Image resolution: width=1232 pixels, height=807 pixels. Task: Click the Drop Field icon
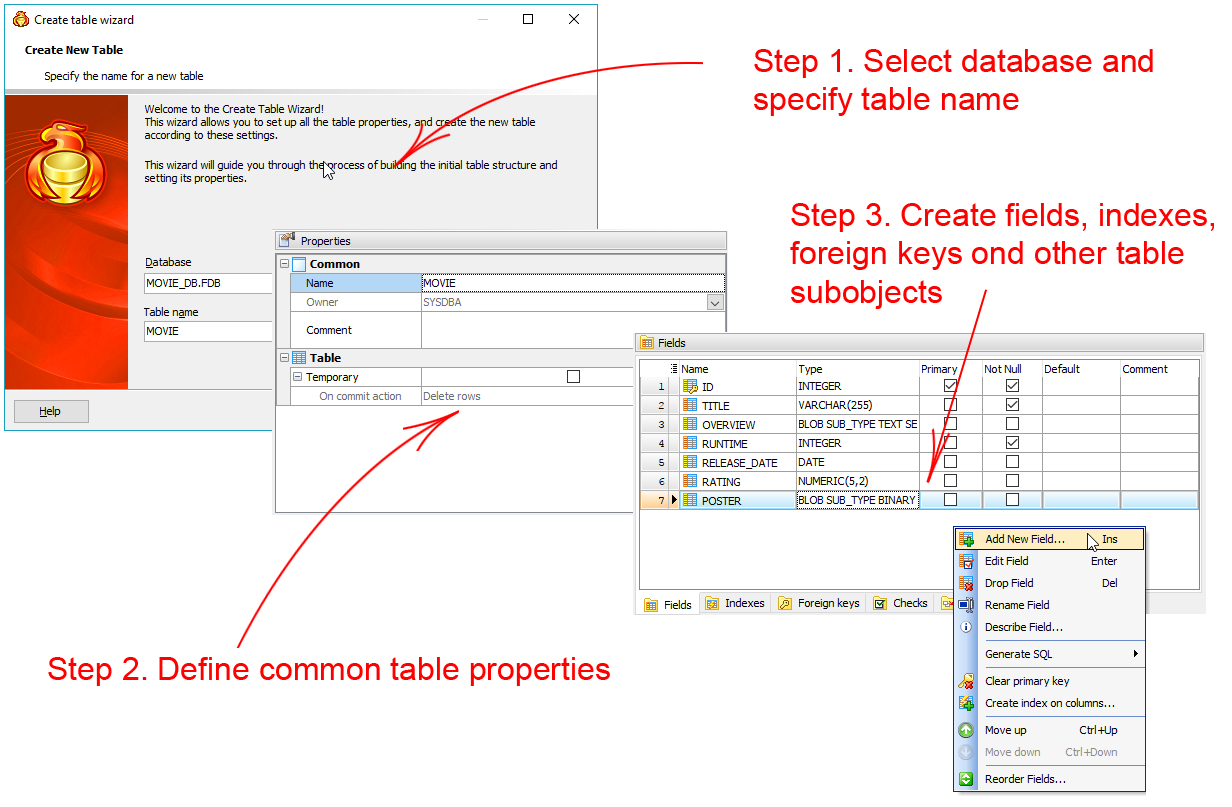point(966,583)
